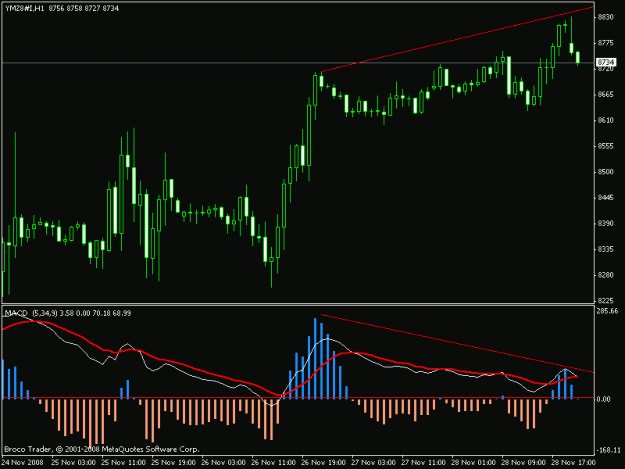Click the 27 Nov 11:00 time label
Image resolution: width=625 pixels, height=469 pixels.
[423, 463]
